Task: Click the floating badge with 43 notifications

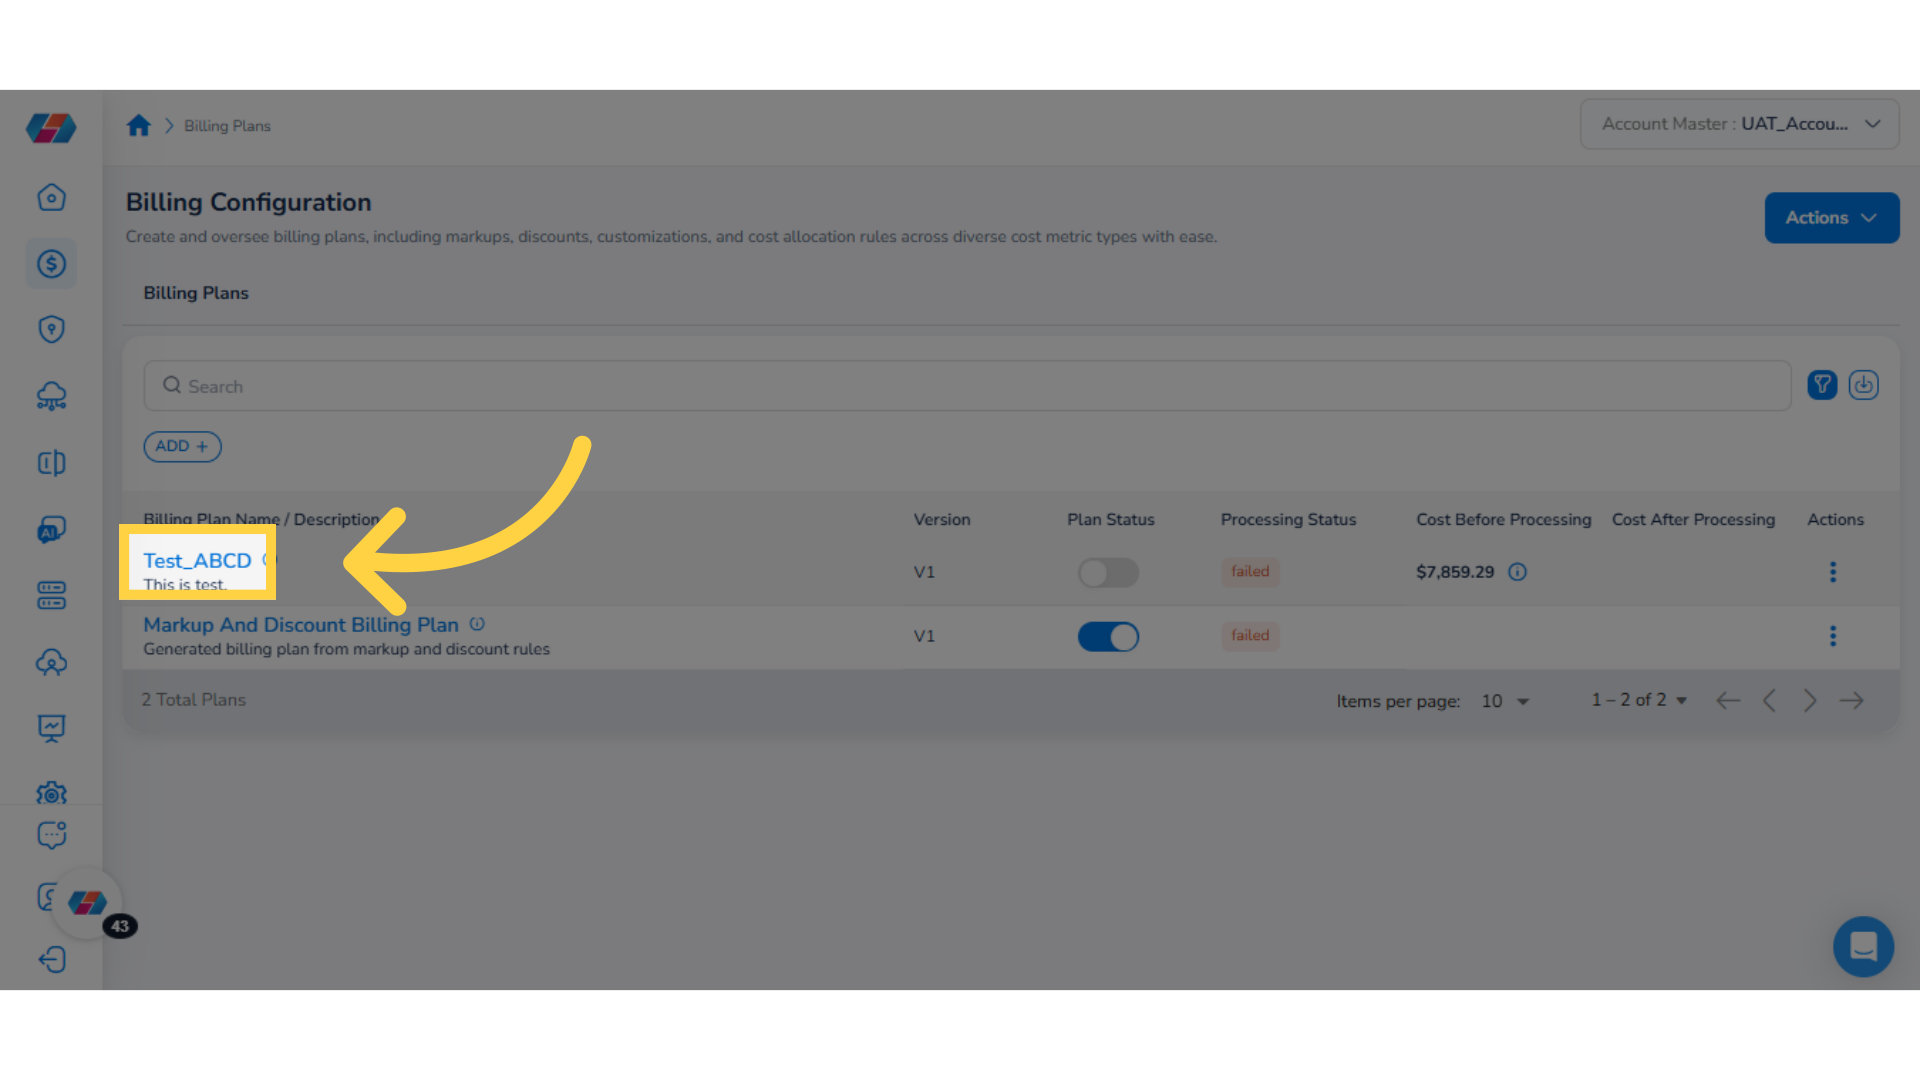Action: pos(119,926)
